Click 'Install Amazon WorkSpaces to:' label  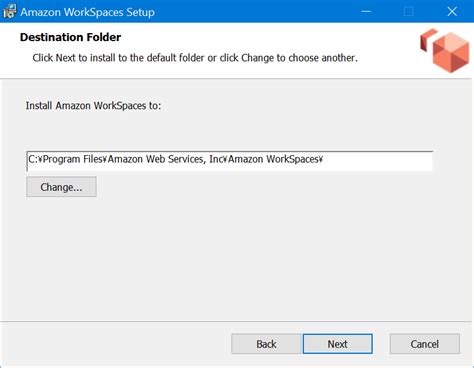tap(93, 106)
